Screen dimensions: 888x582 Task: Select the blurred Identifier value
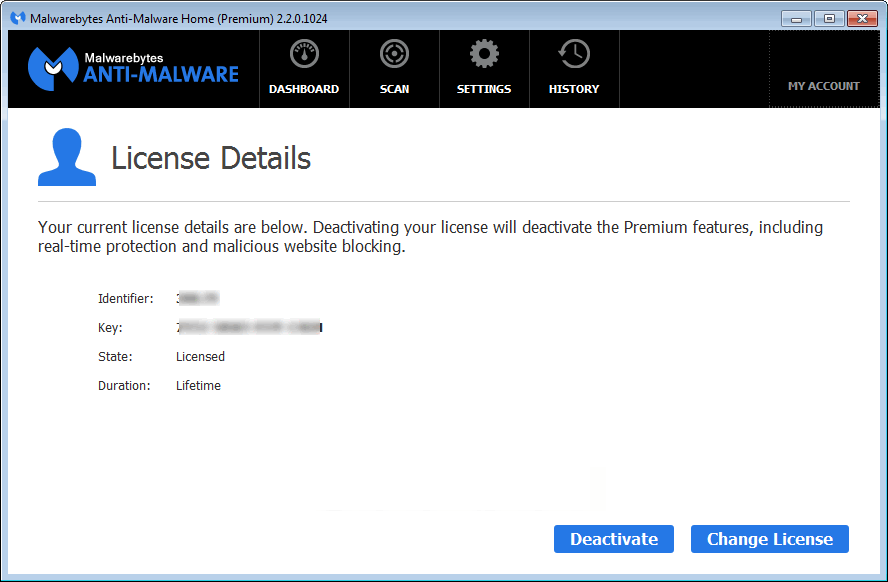tap(198, 298)
